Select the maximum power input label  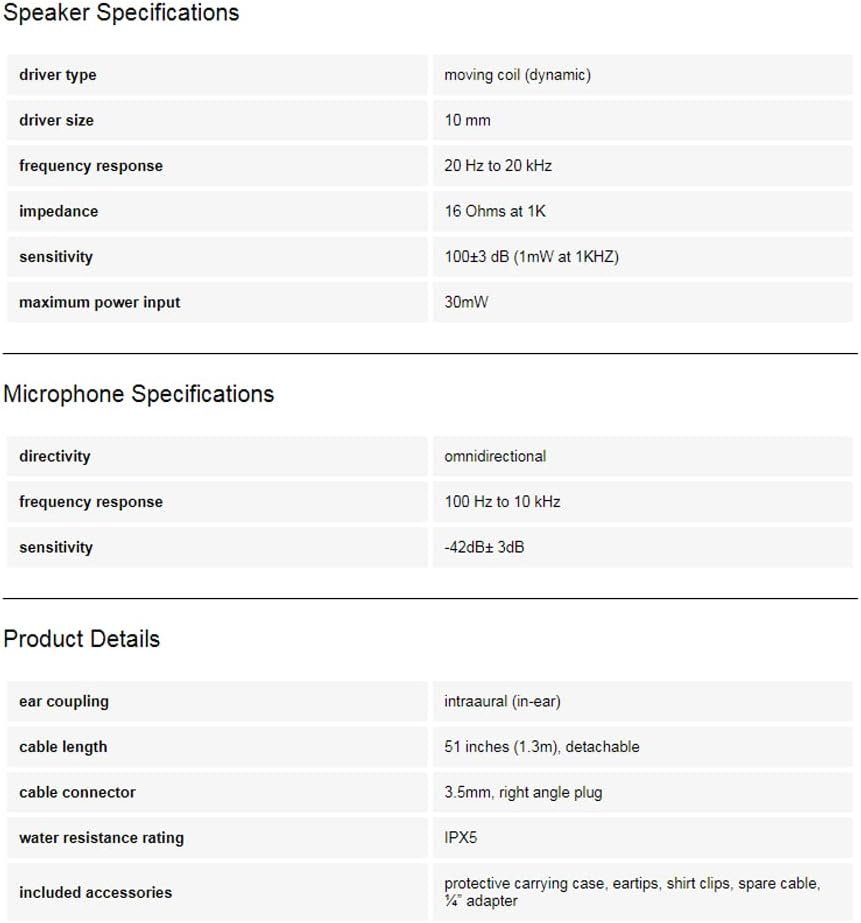tap(99, 302)
